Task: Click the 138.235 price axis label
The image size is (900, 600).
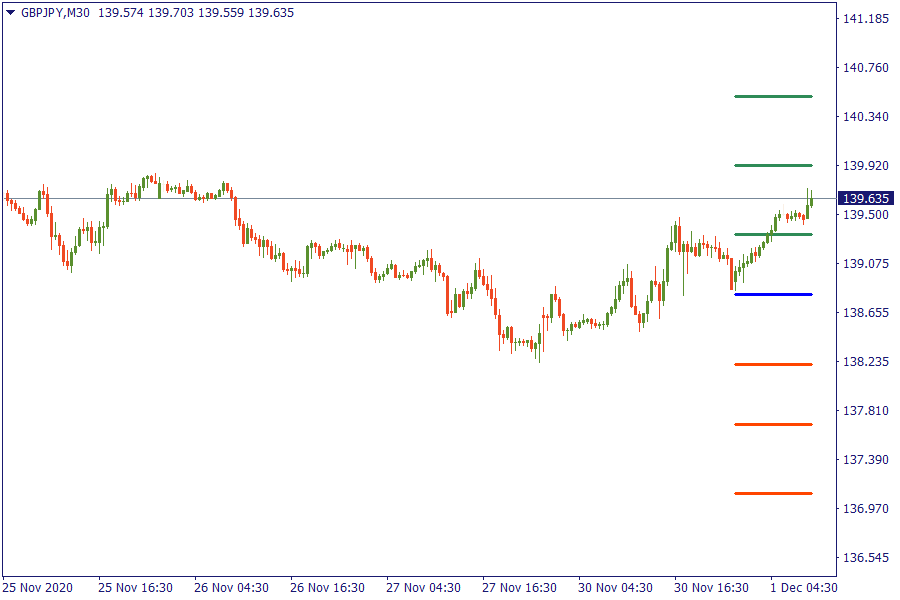Action: click(866, 362)
